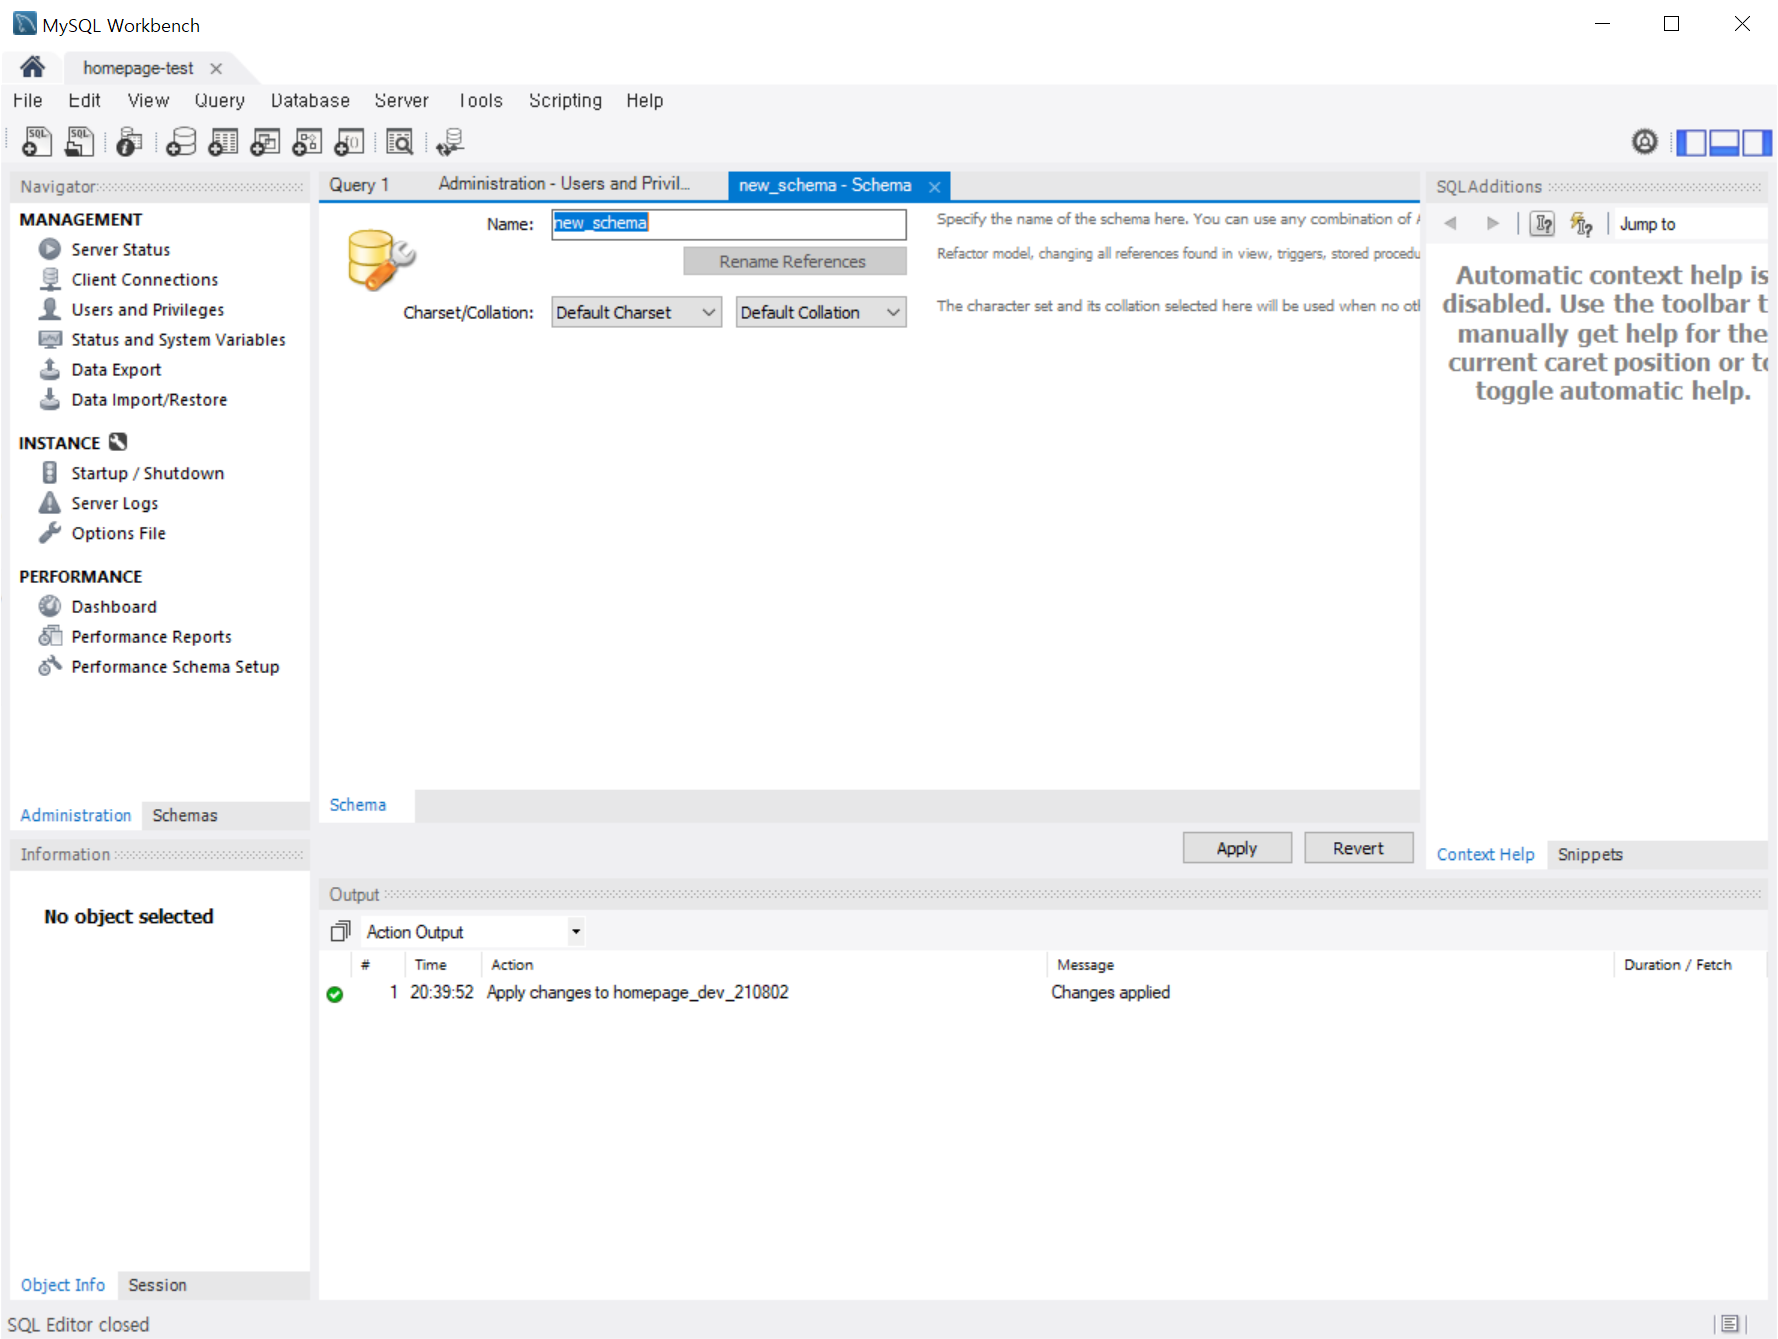The height and width of the screenshot is (1339, 1778).
Task: Open preferences gear icon
Action: pyautogui.click(x=1644, y=142)
